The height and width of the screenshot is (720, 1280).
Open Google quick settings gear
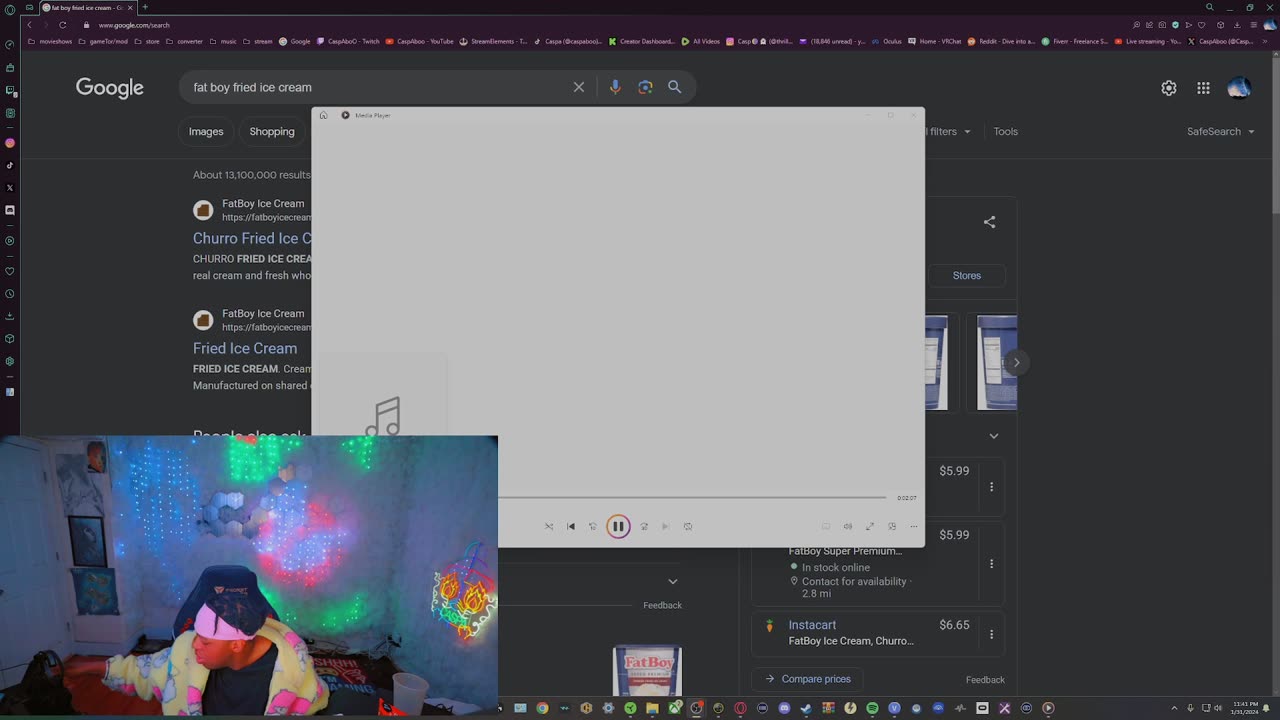tap(1169, 88)
